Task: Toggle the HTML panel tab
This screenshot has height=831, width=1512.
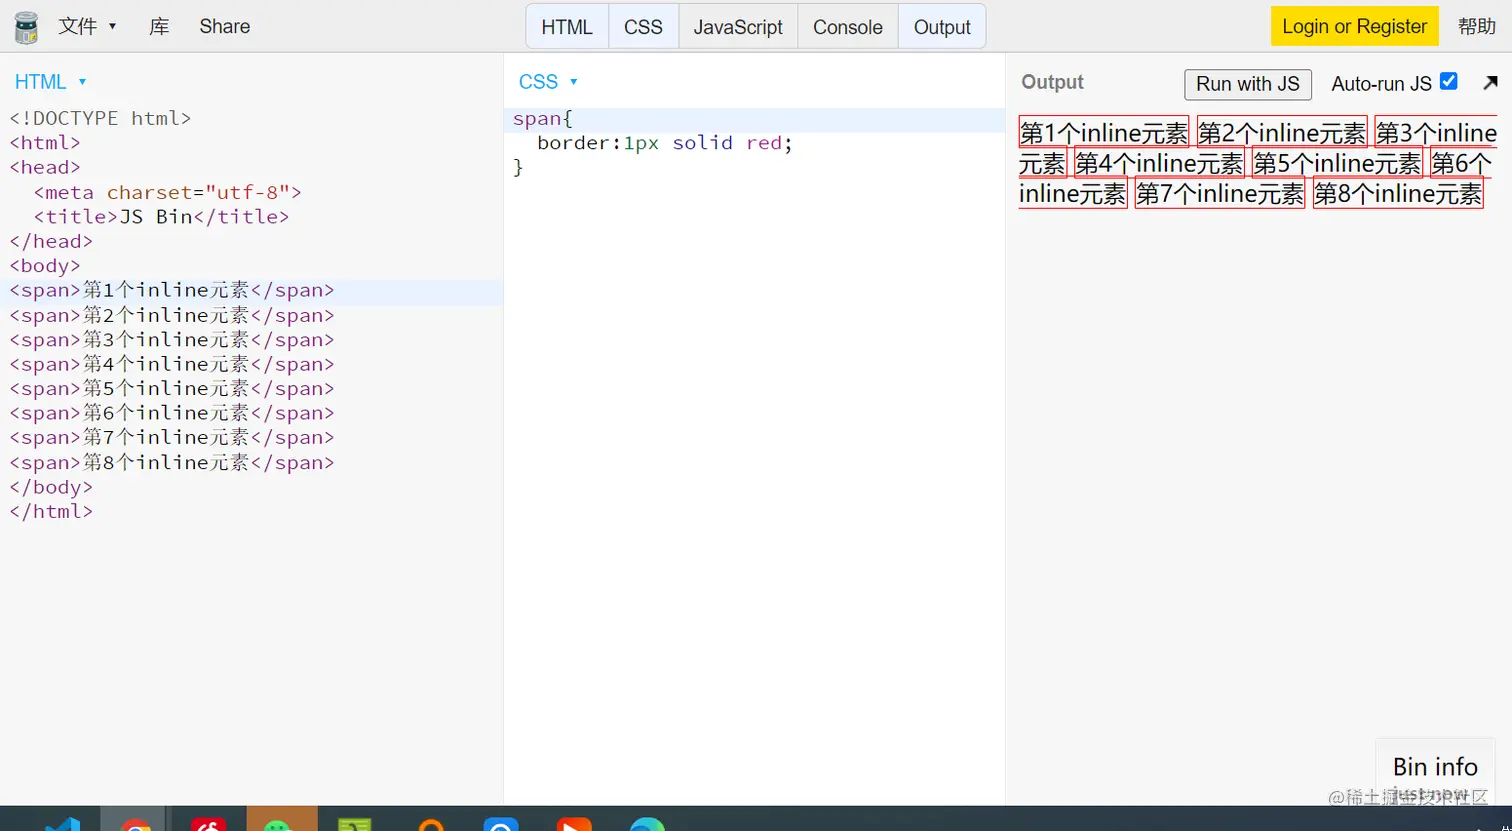Action: click(x=567, y=27)
